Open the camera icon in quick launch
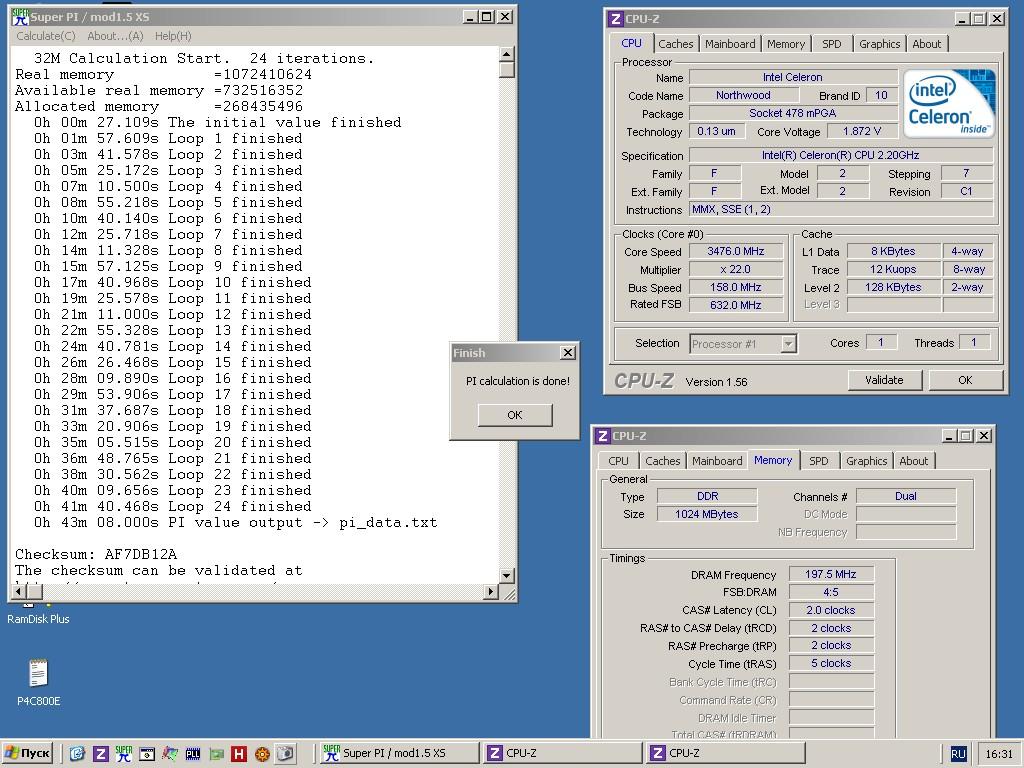Viewport: 1024px width, 768px height. (x=285, y=754)
